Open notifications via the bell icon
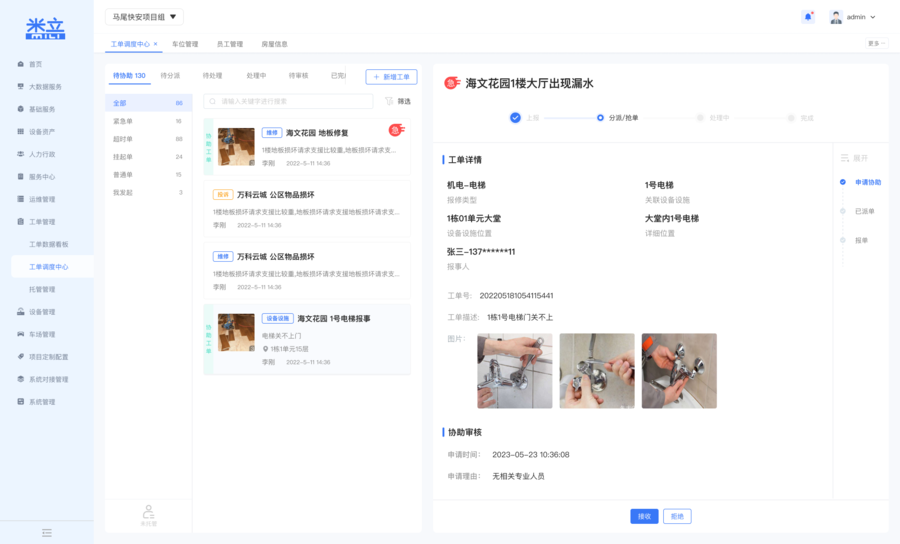 [x=808, y=17]
